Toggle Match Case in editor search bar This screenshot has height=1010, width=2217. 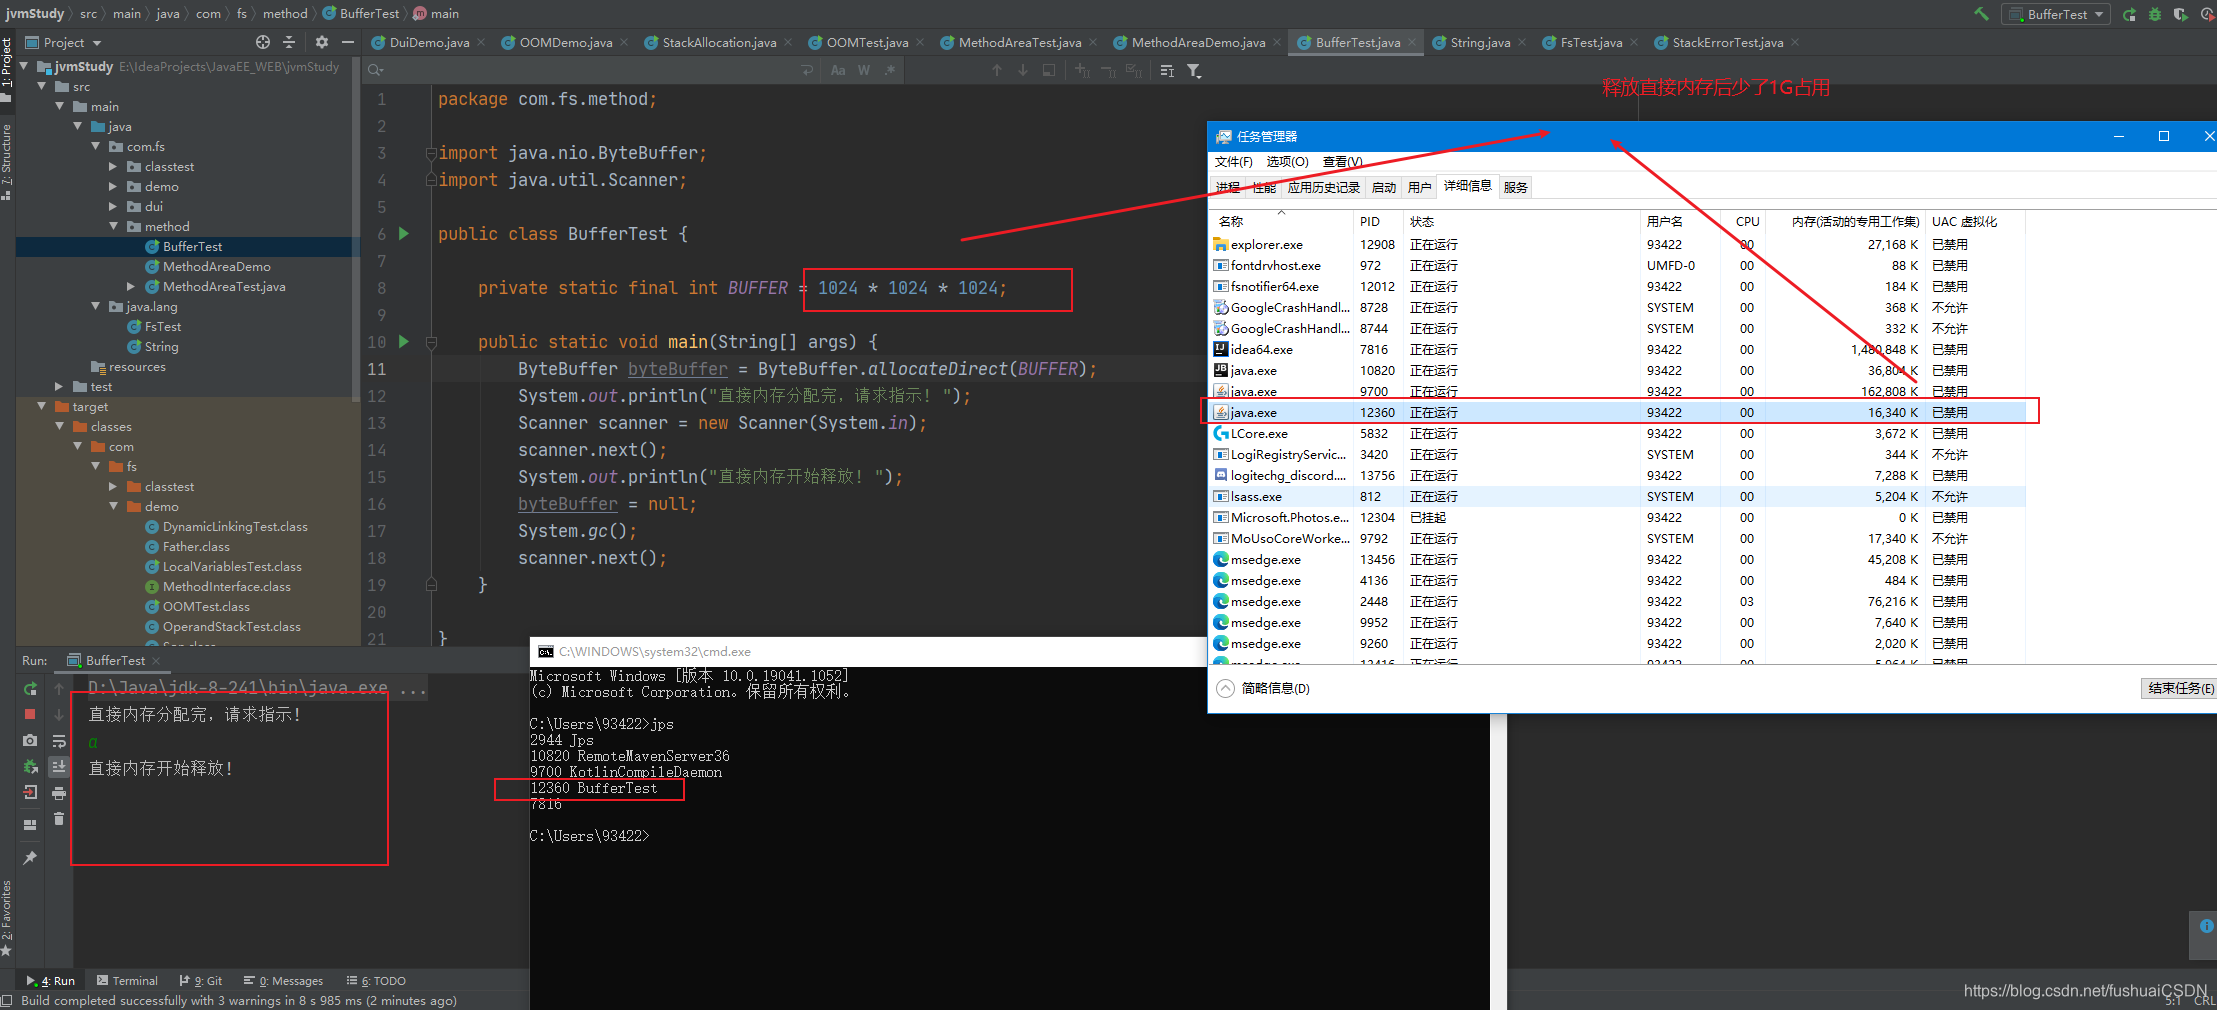(838, 70)
